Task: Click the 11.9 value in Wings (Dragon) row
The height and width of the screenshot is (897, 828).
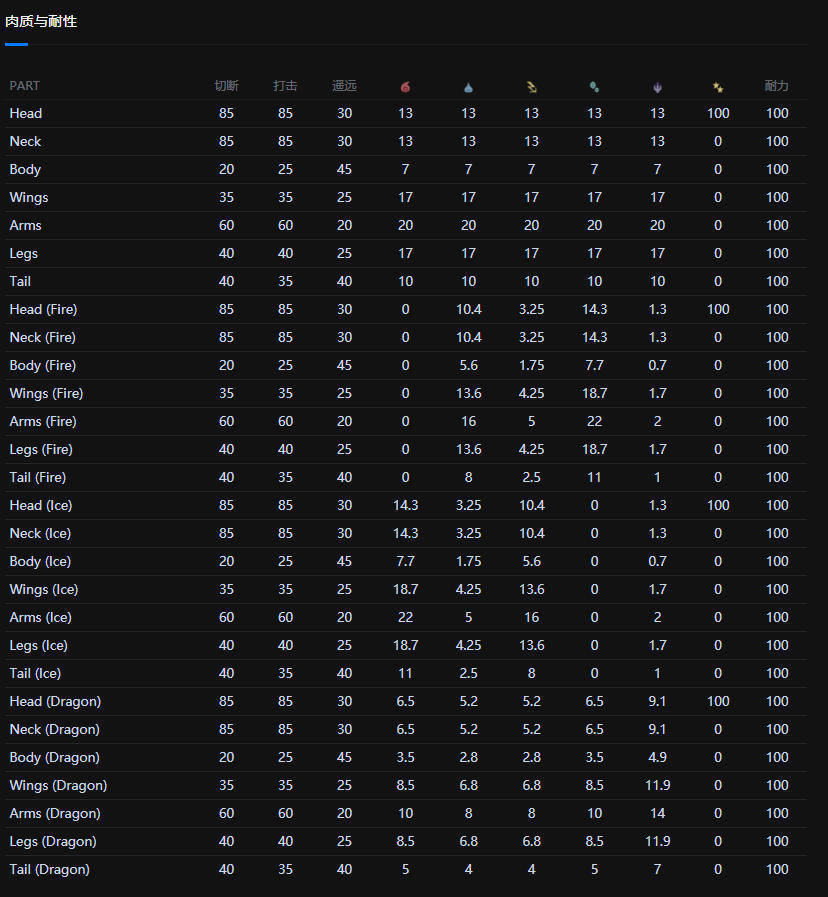Action: pyautogui.click(x=657, y=786)
